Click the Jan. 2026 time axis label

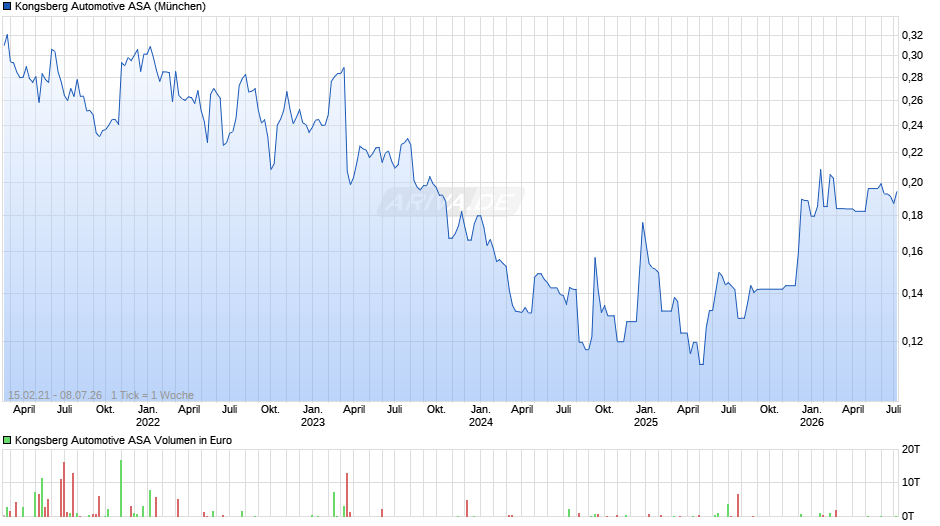pyautogui.click(x=812, y=416)
